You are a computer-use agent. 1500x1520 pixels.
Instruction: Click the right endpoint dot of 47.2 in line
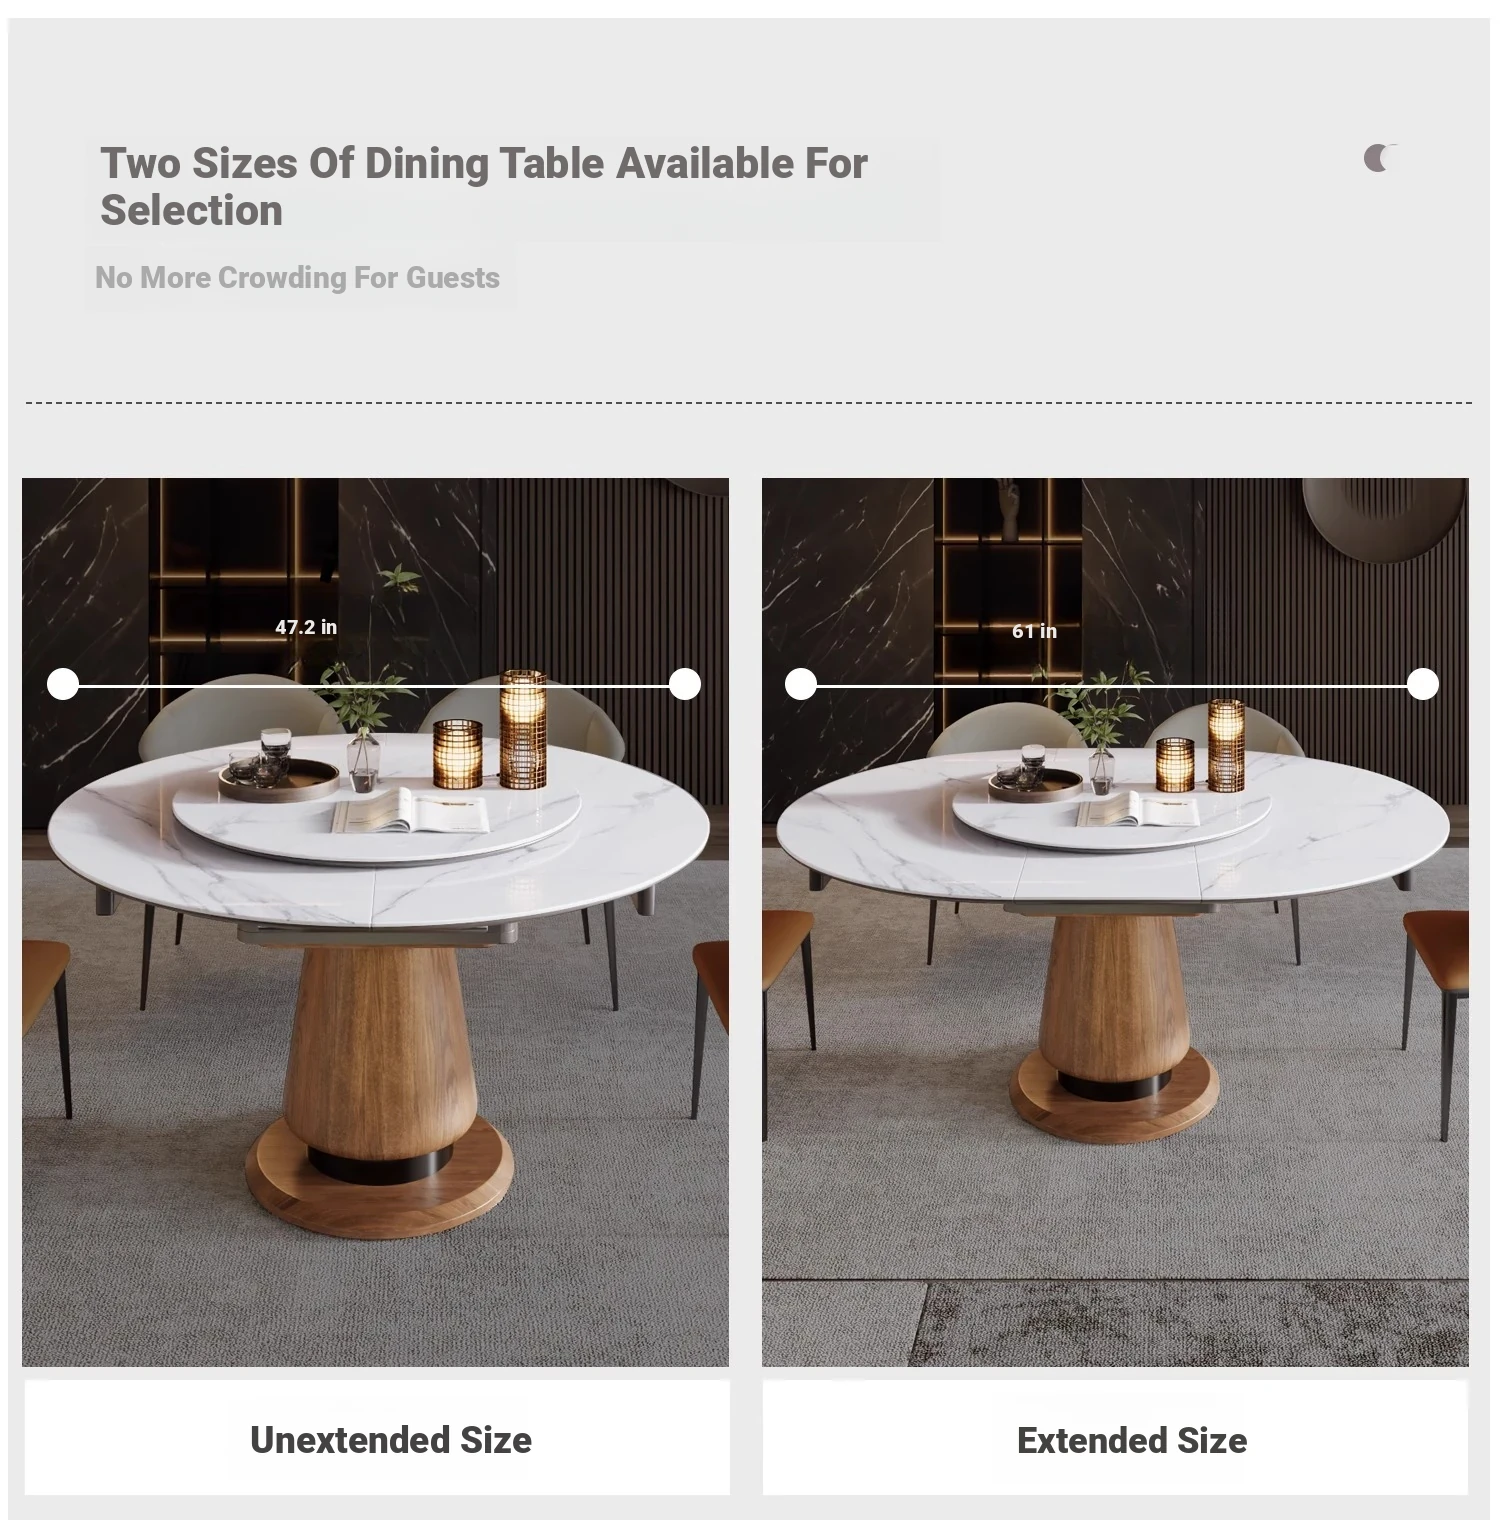pos(685,685)
